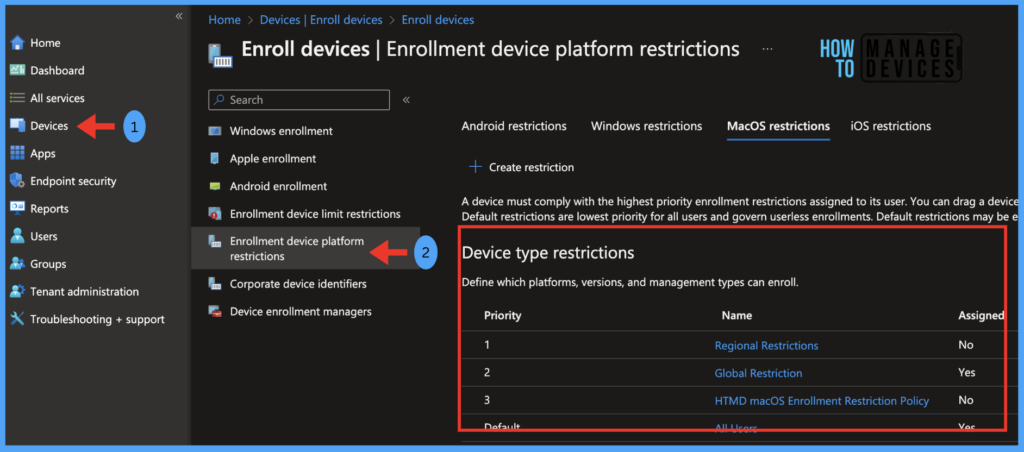Click No assigned value for Regional Restrictions
The height and width of the screenshot is (452, 1024).
click(x=965, y=345)
